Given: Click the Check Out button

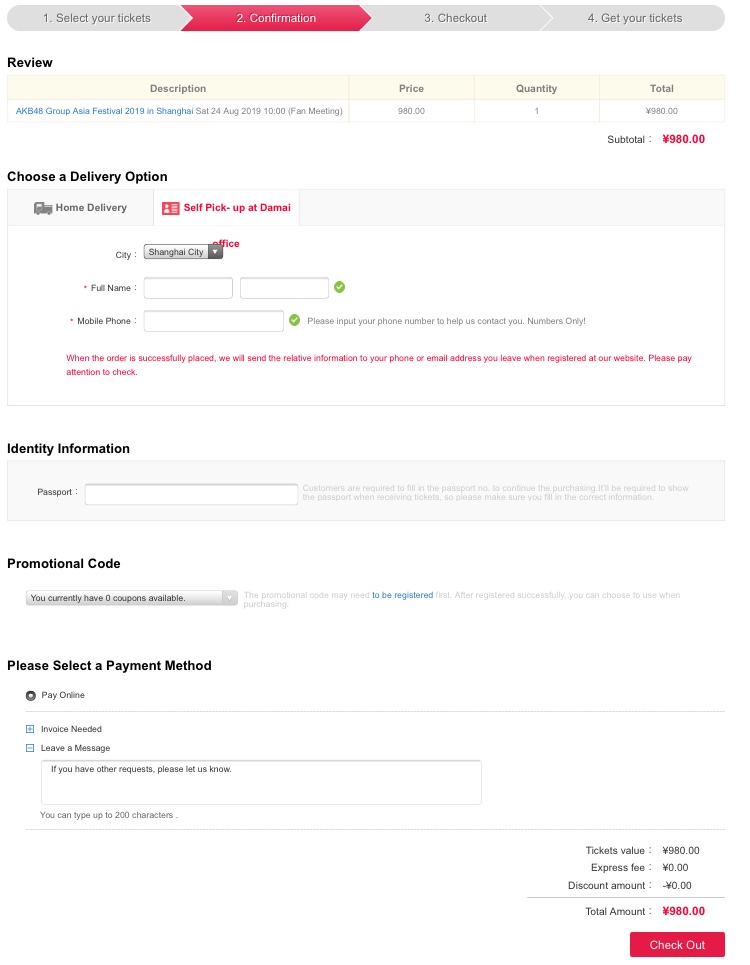Looking at the screenshot, I should [677, 945].
